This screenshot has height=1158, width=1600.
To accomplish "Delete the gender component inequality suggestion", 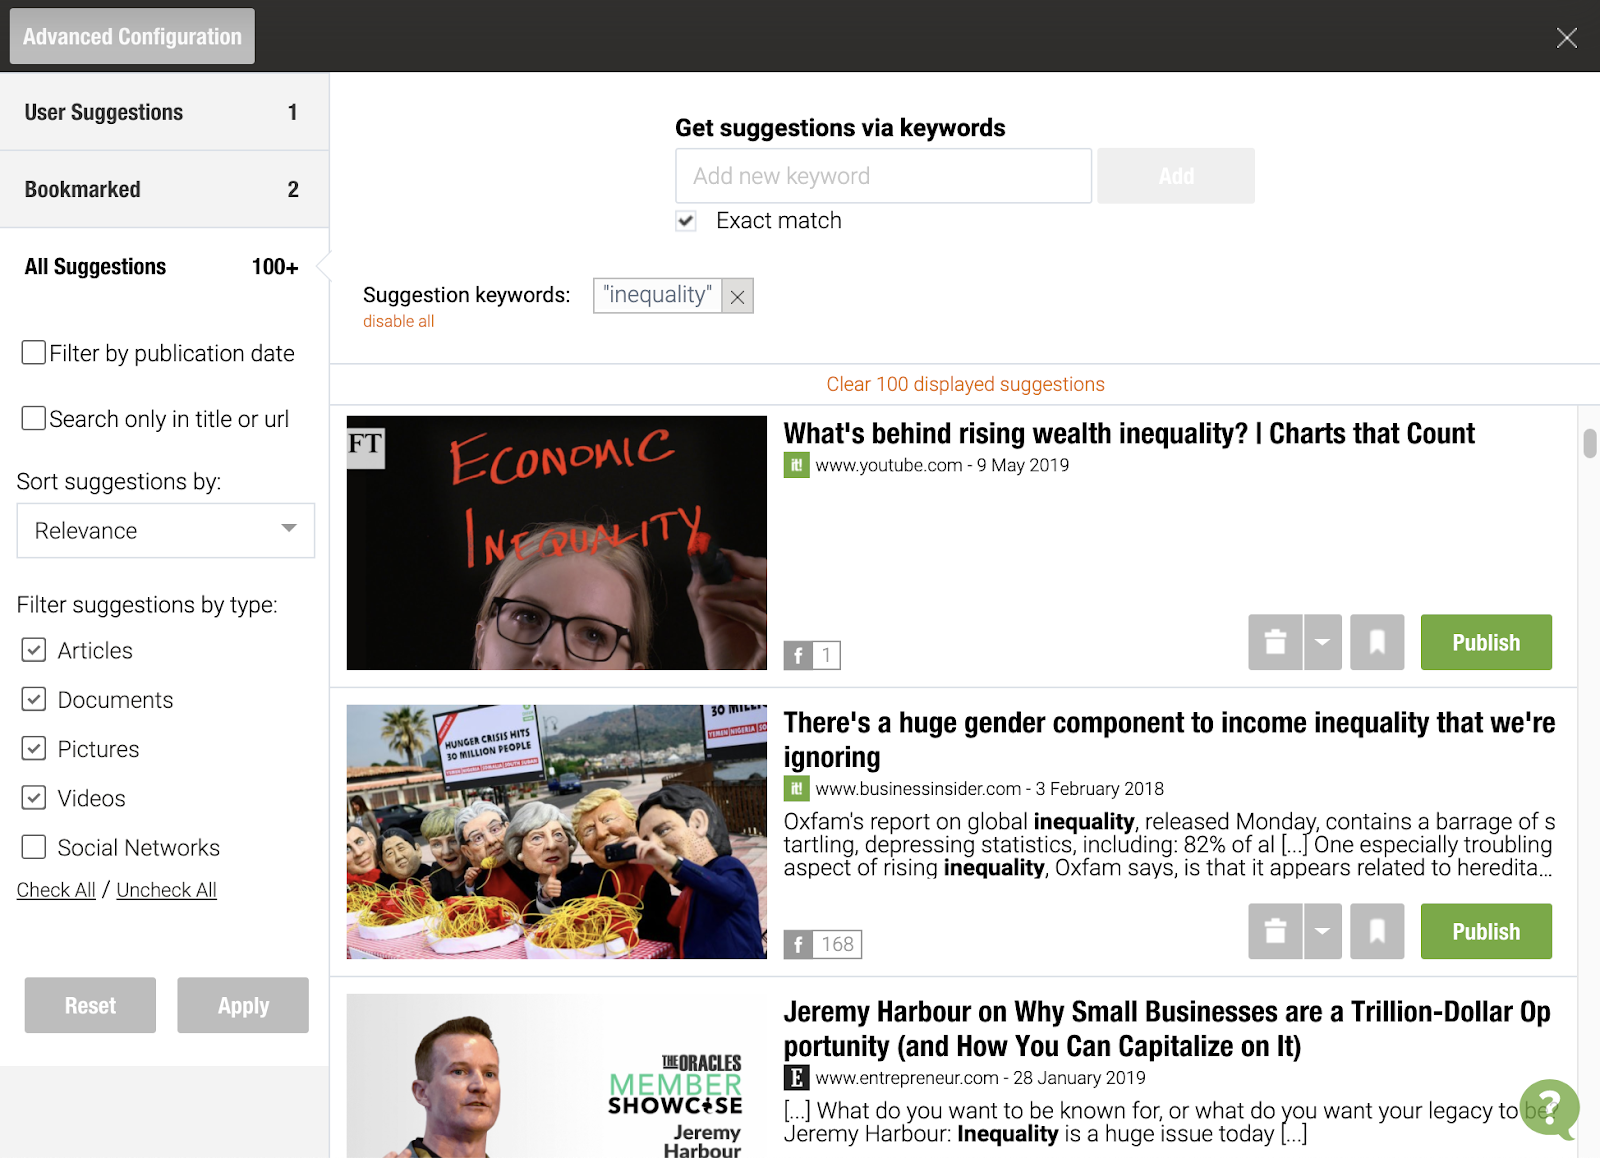I will [x=1275, y=931].
